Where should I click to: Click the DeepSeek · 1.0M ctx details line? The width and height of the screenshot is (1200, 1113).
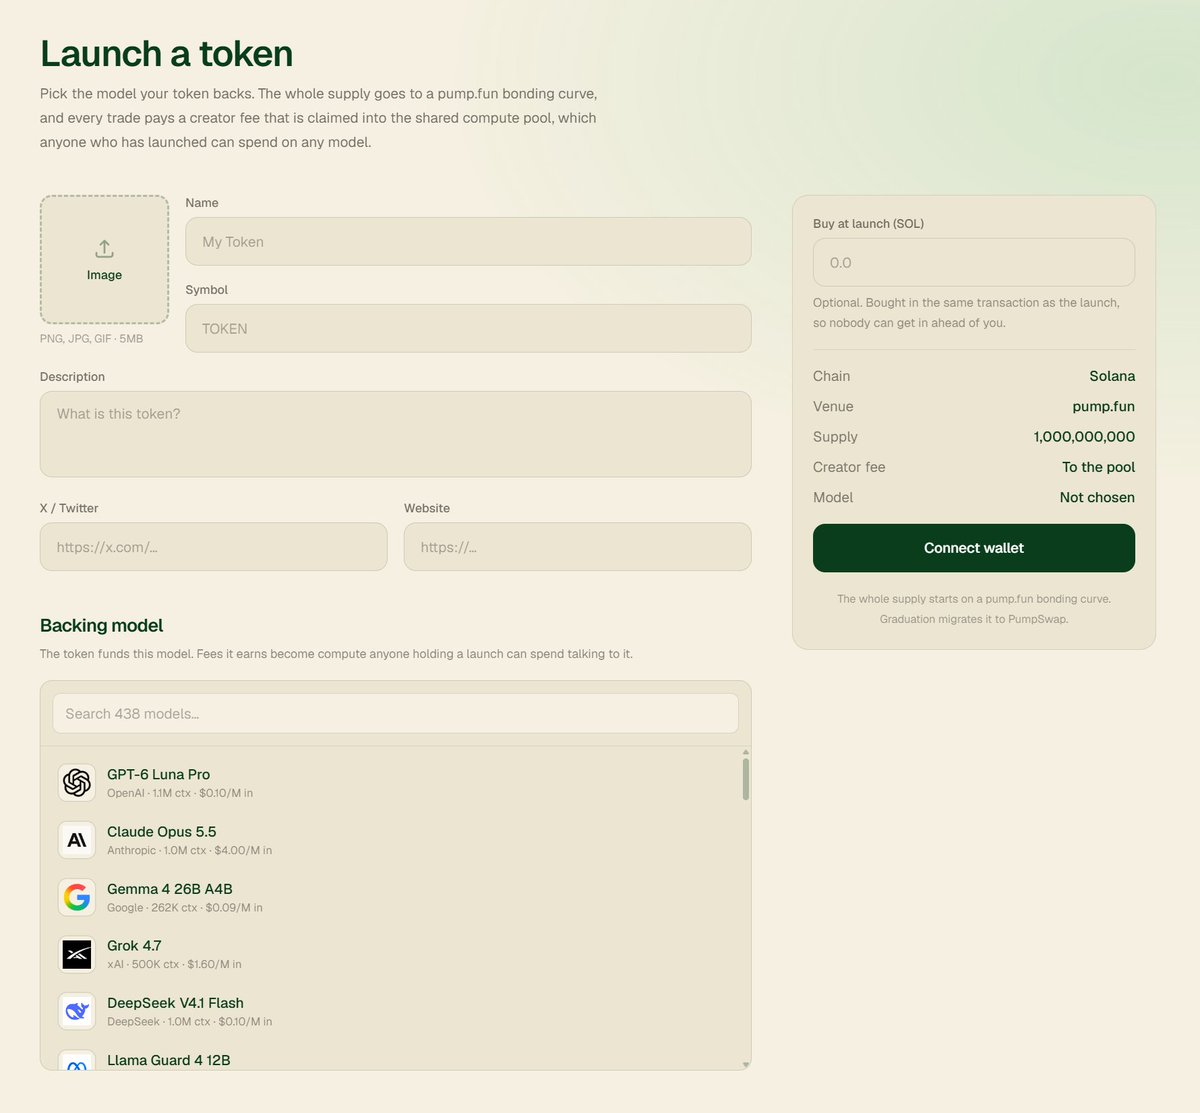tap(189, 1021)
